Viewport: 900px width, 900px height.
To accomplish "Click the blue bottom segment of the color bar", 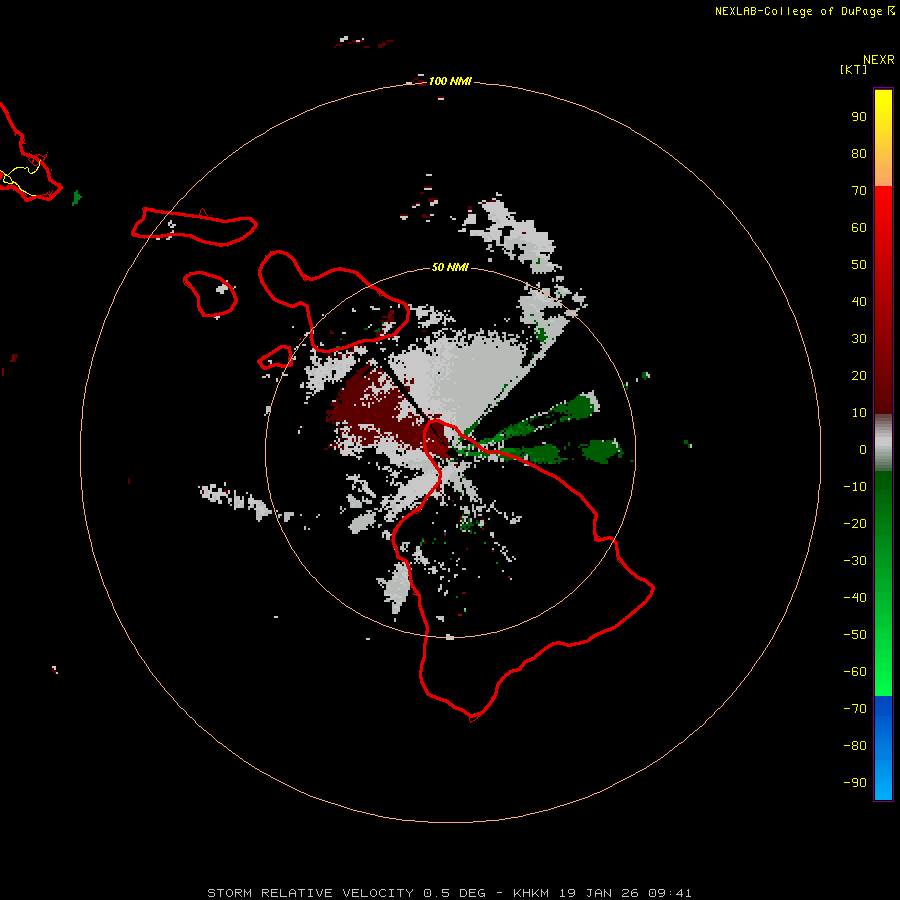I will (x=883, y=748).
